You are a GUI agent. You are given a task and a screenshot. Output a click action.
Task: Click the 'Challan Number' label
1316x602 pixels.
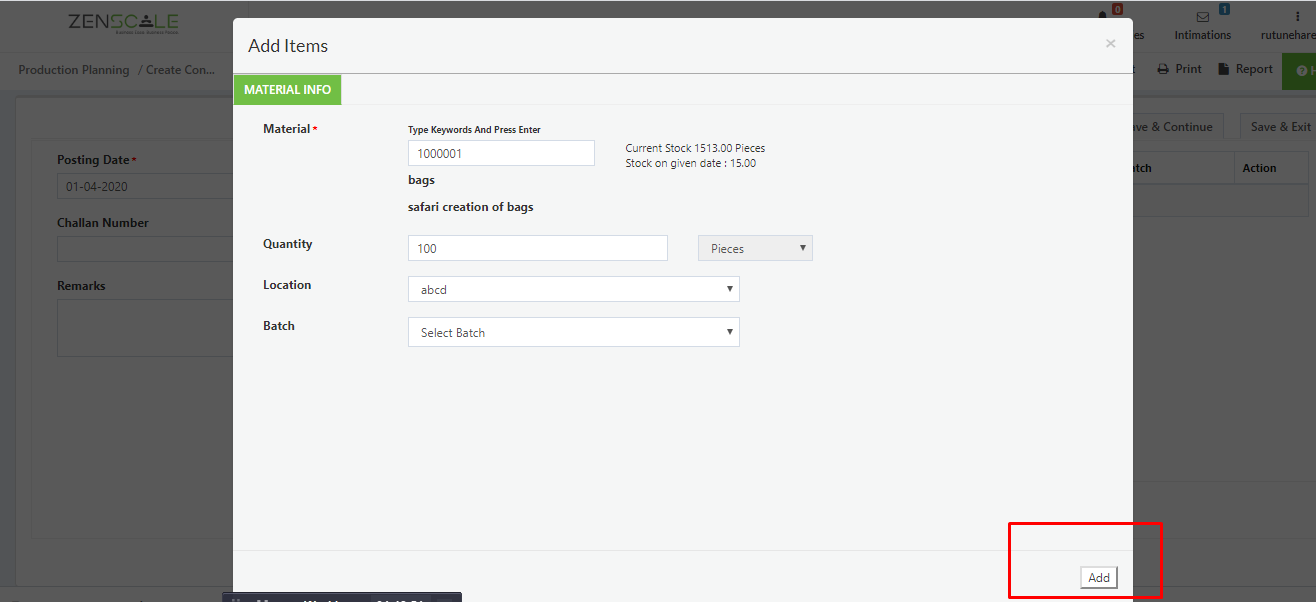click(103, 223)
